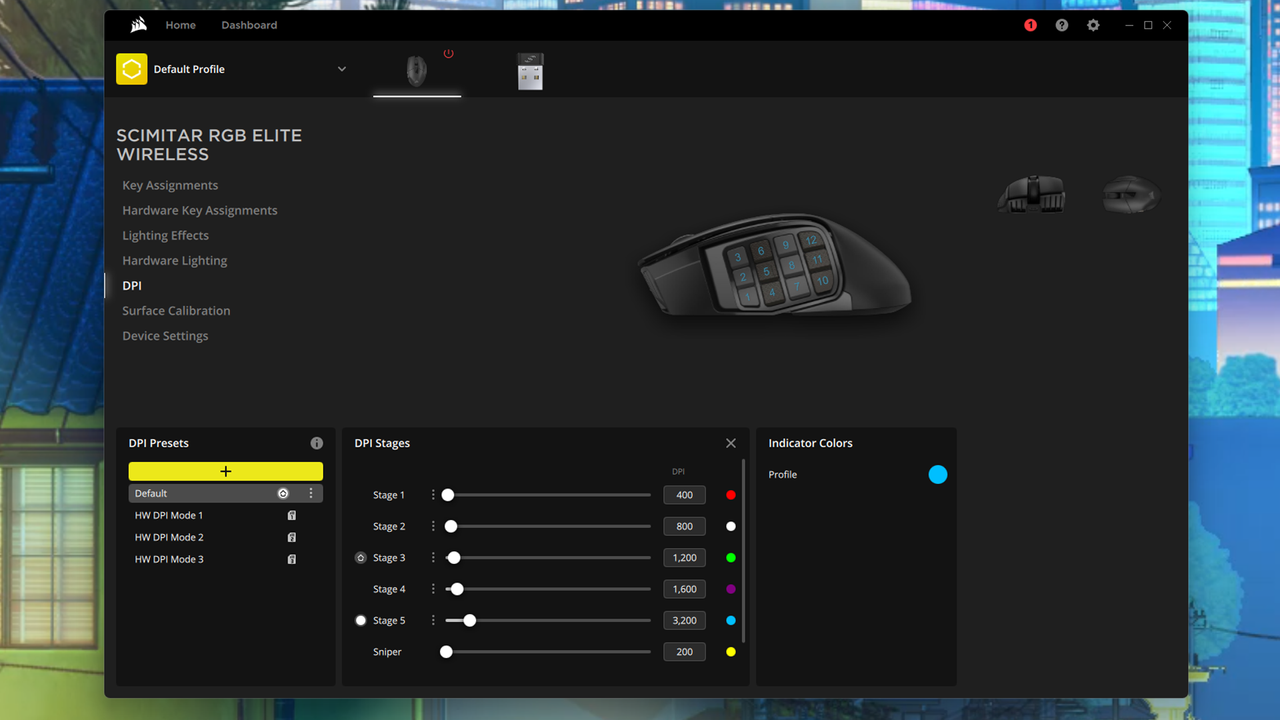The image size is (1280, 720).
Task: Click the Stage 5 DPI slider handle
Action: pos(469,620)
